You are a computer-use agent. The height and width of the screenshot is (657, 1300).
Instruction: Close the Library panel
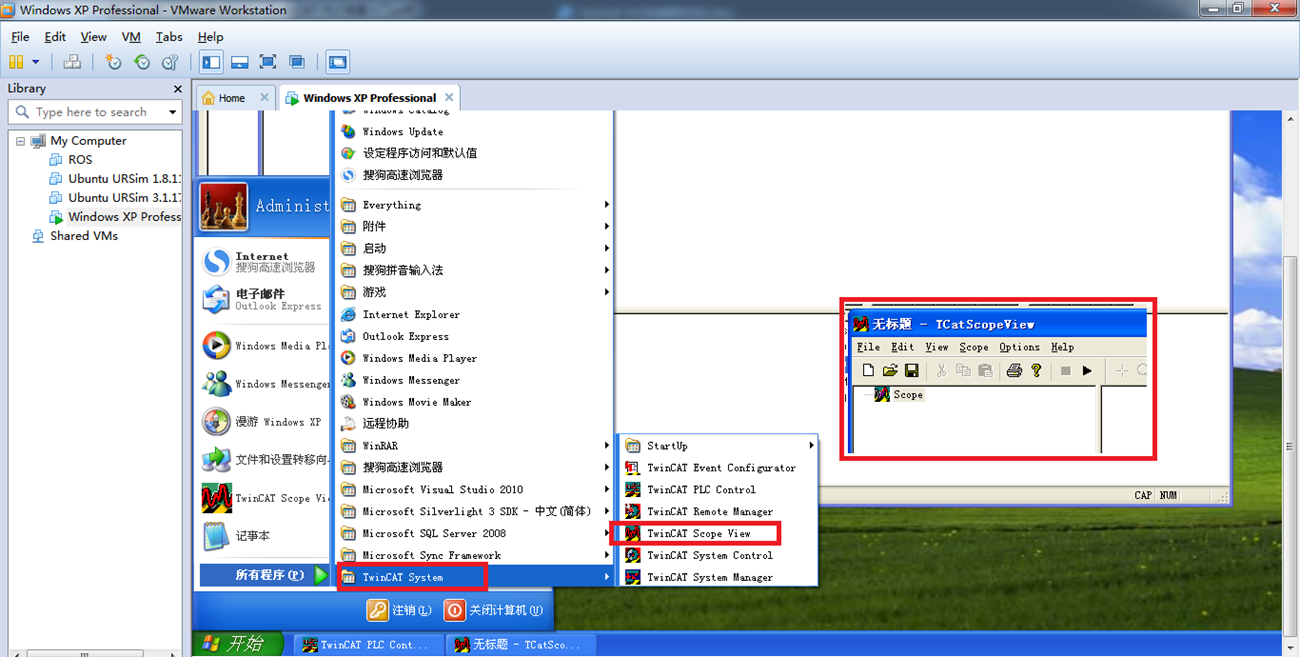[x=177, y=89]
